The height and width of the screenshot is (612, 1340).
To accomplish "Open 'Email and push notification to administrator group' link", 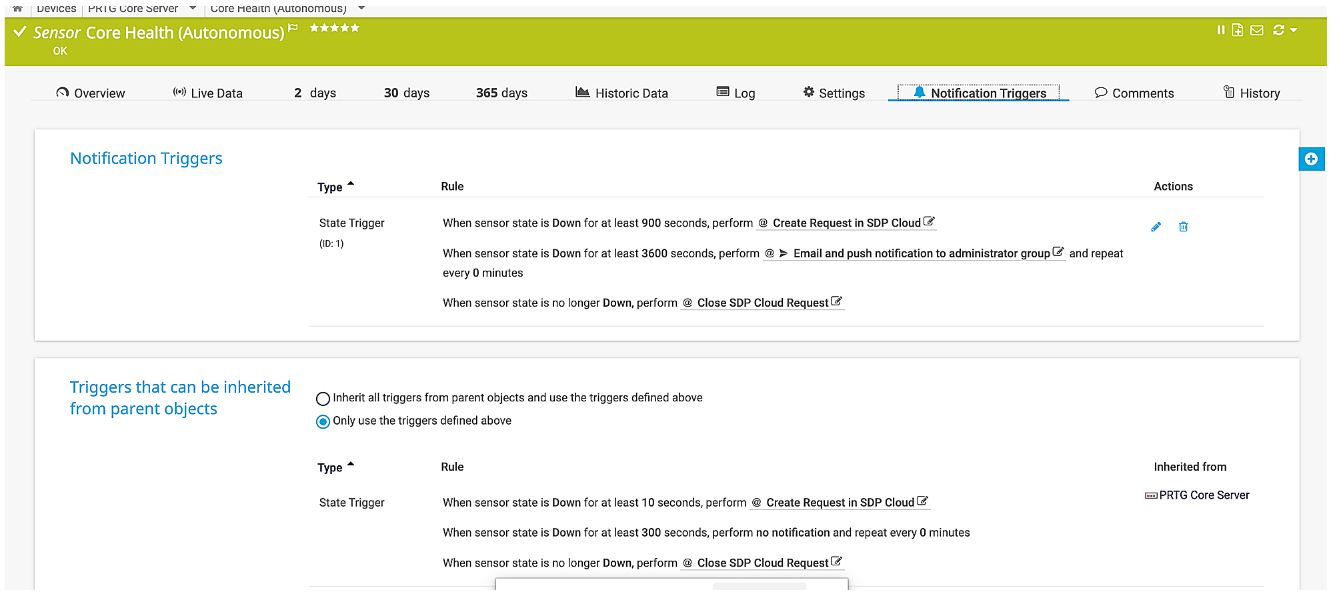I will (920, 254).
